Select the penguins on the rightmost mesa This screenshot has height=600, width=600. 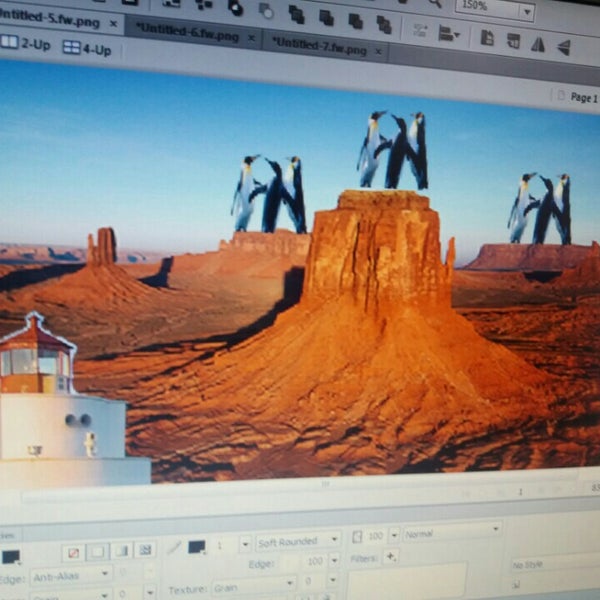tap(540, 208)
